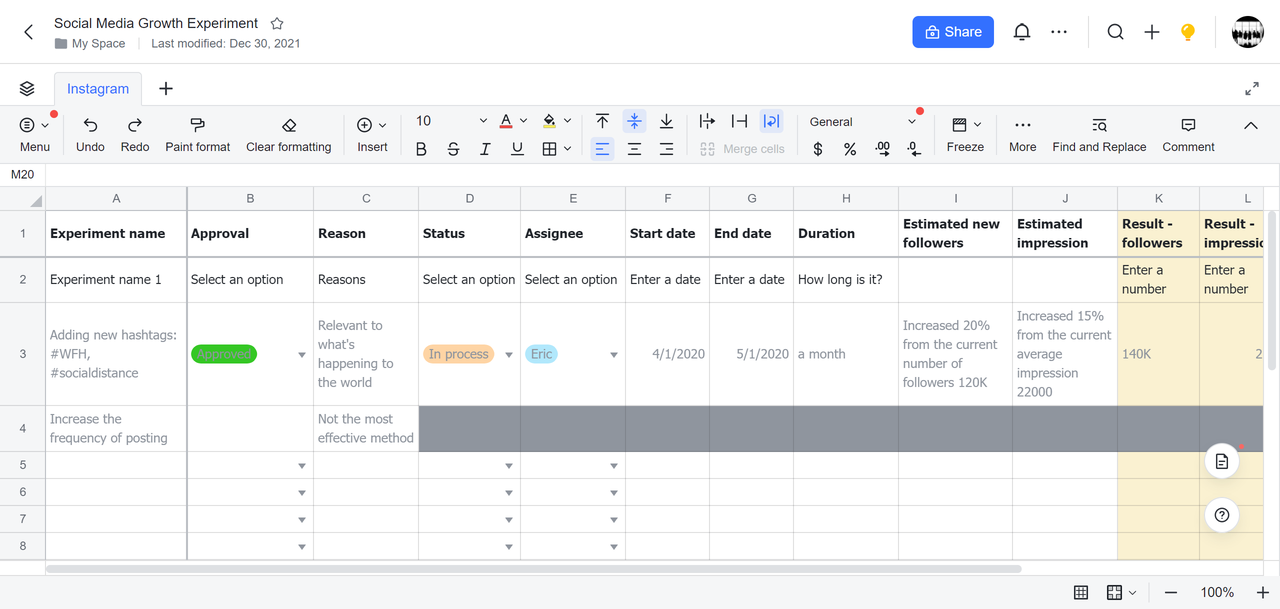This screenshot has width=1280, height=609.
Task: Open the Menu in toolbar
Action: tap(34, 134)
